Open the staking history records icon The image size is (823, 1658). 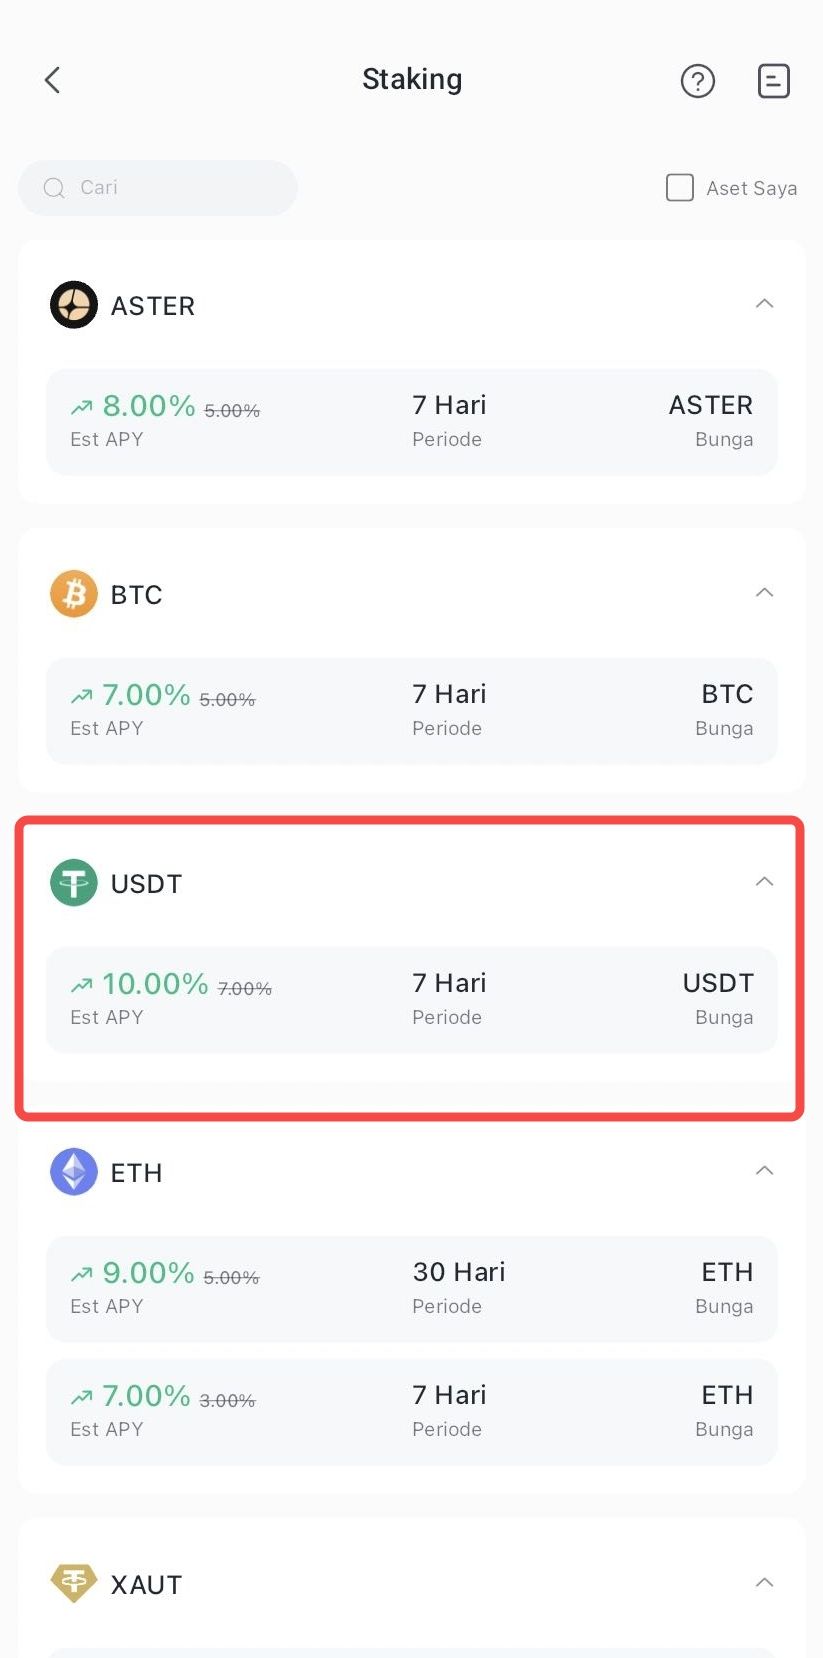(x=773, y=81)
